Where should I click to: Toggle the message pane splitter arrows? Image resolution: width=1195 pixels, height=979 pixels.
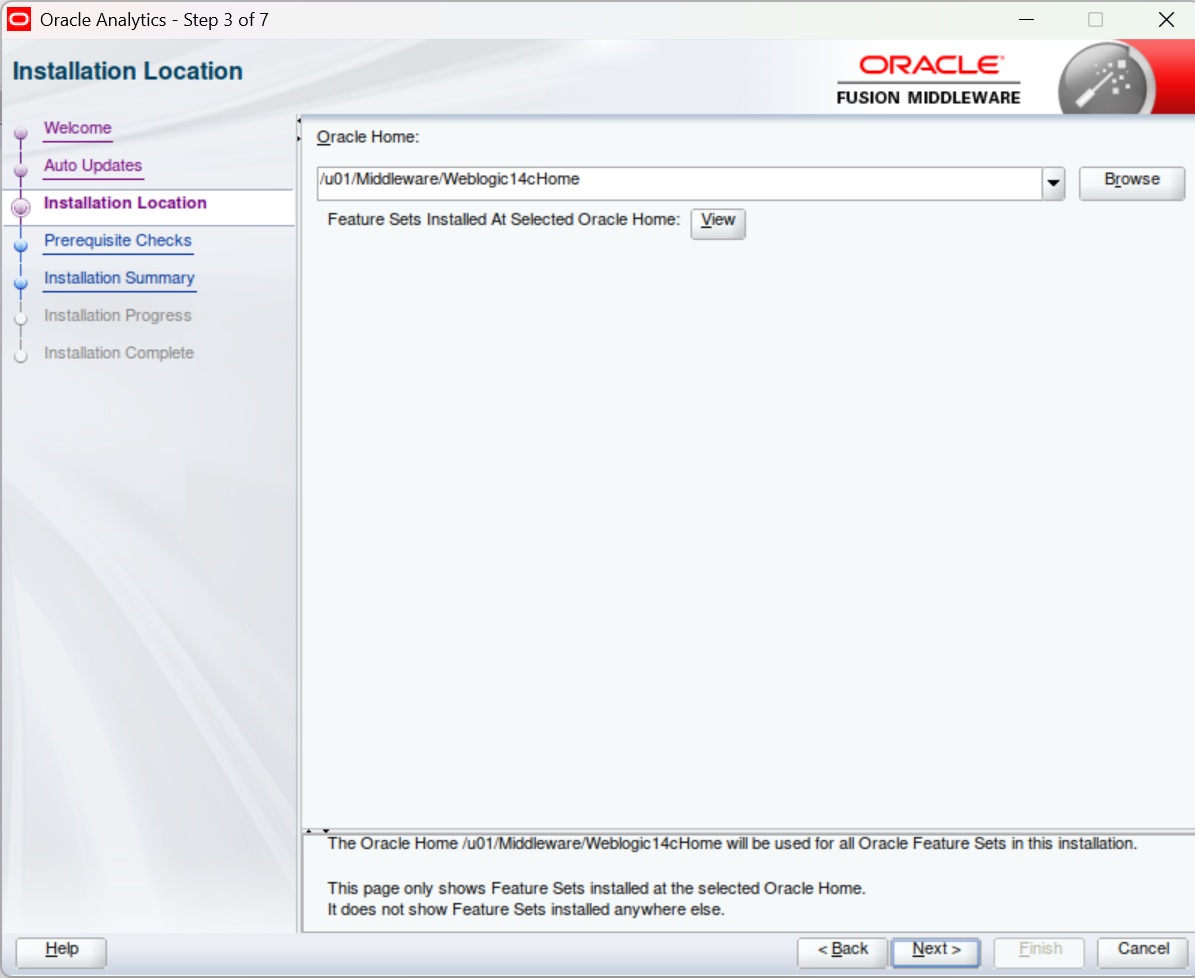coord(317,830)
